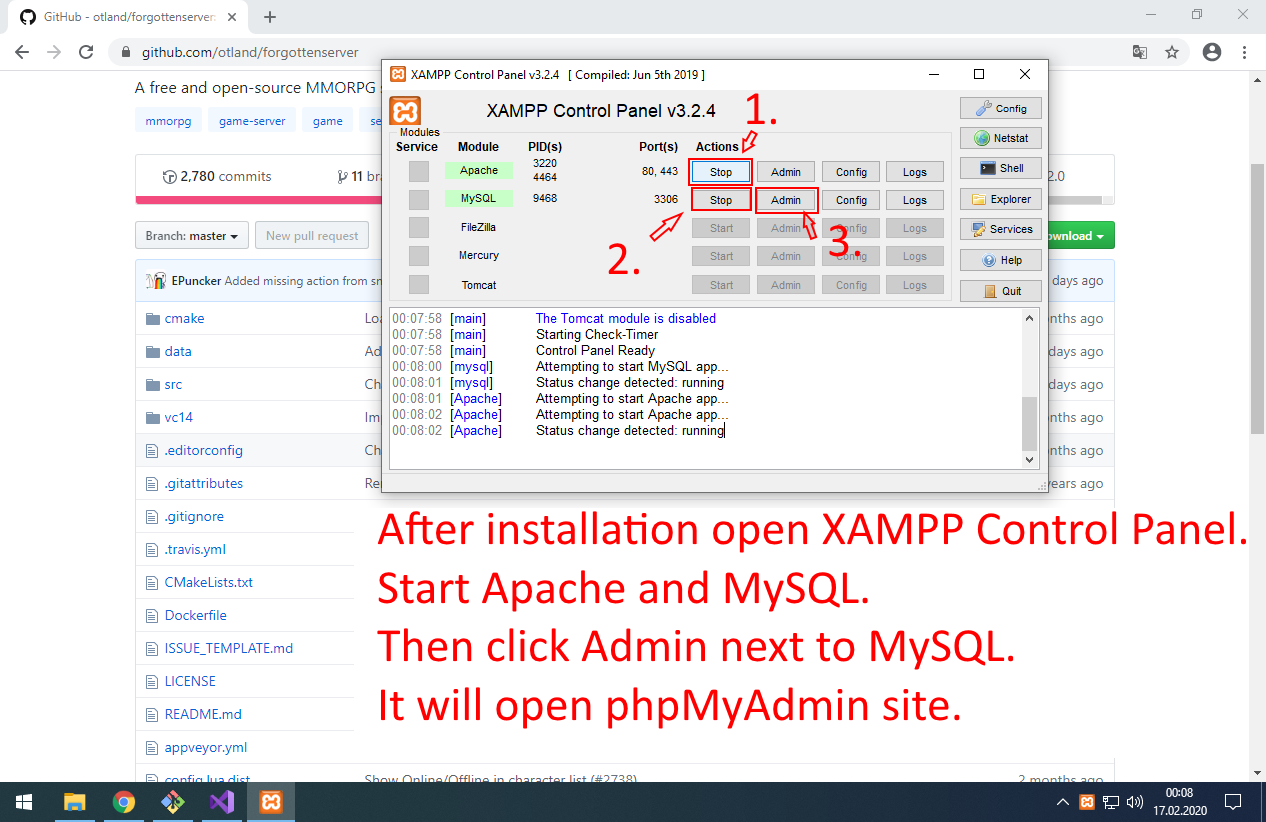1266x822 pixels.
Task: Open the Git app taskbar icon
Action: pyautogui.click(x=172, y=802)
